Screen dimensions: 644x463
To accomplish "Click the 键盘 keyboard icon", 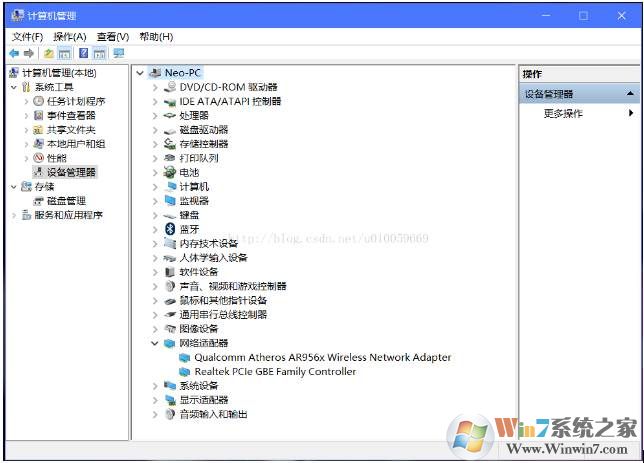I will 170,215.
